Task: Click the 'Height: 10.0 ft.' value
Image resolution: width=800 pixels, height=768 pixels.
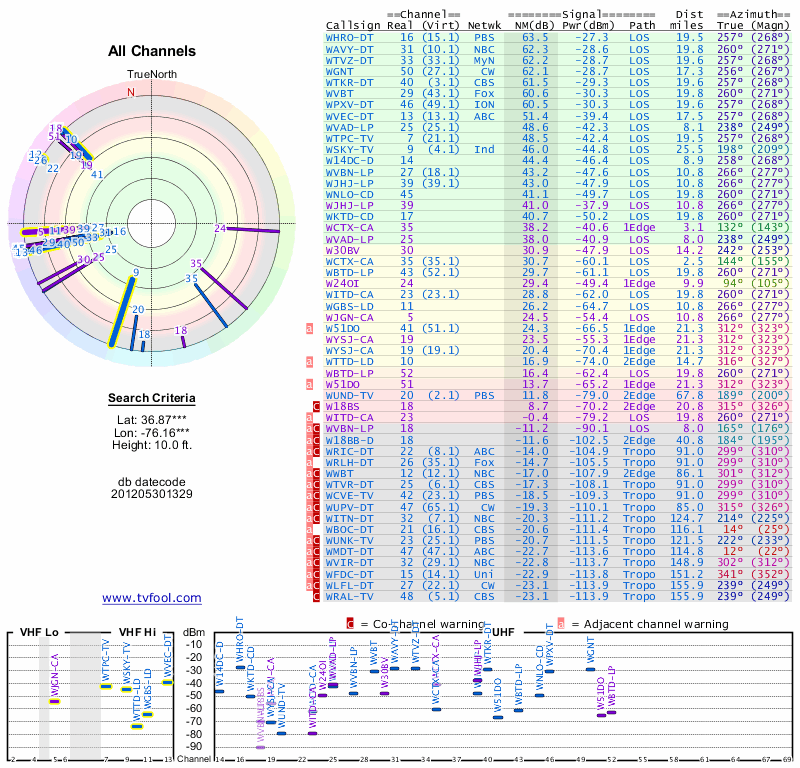Action: coord(152,445)
